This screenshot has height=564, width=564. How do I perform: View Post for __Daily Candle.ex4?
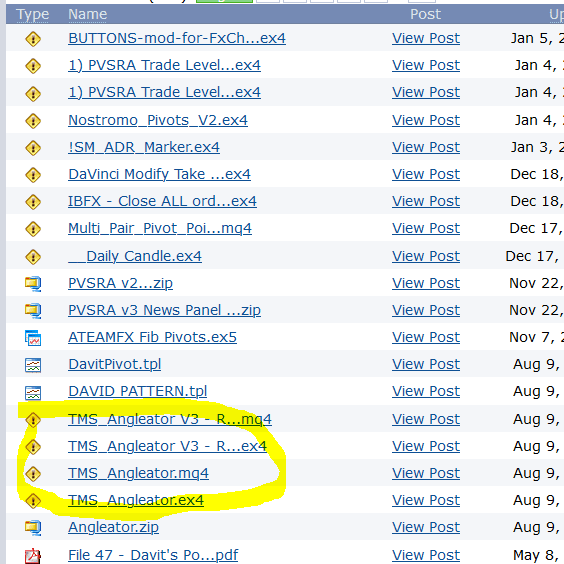(426, 256)
